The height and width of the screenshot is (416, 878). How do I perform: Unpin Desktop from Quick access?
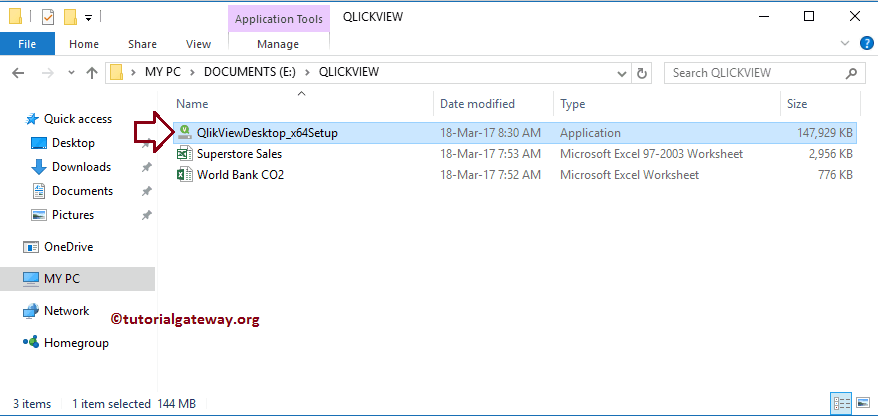(147, 144)
